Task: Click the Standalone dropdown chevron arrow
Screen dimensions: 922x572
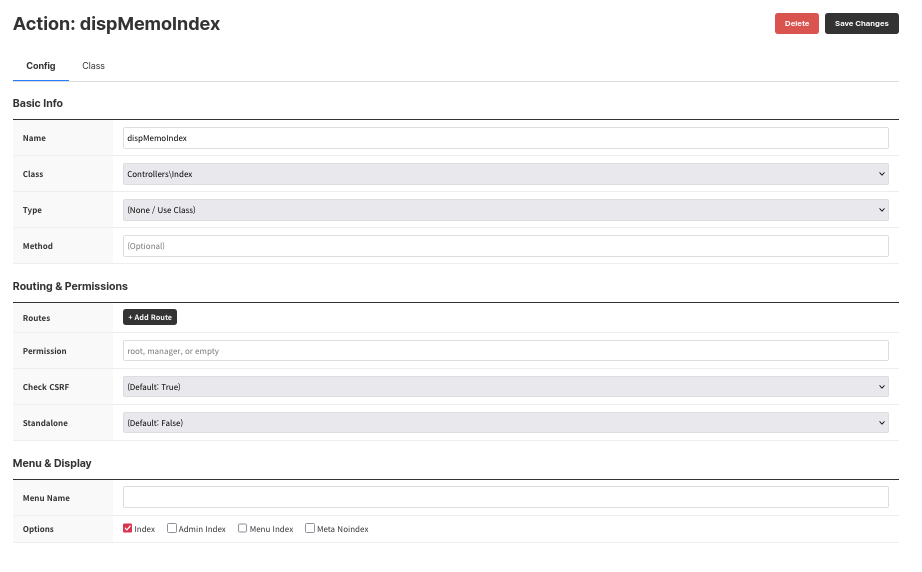Action: pos(881,423)
